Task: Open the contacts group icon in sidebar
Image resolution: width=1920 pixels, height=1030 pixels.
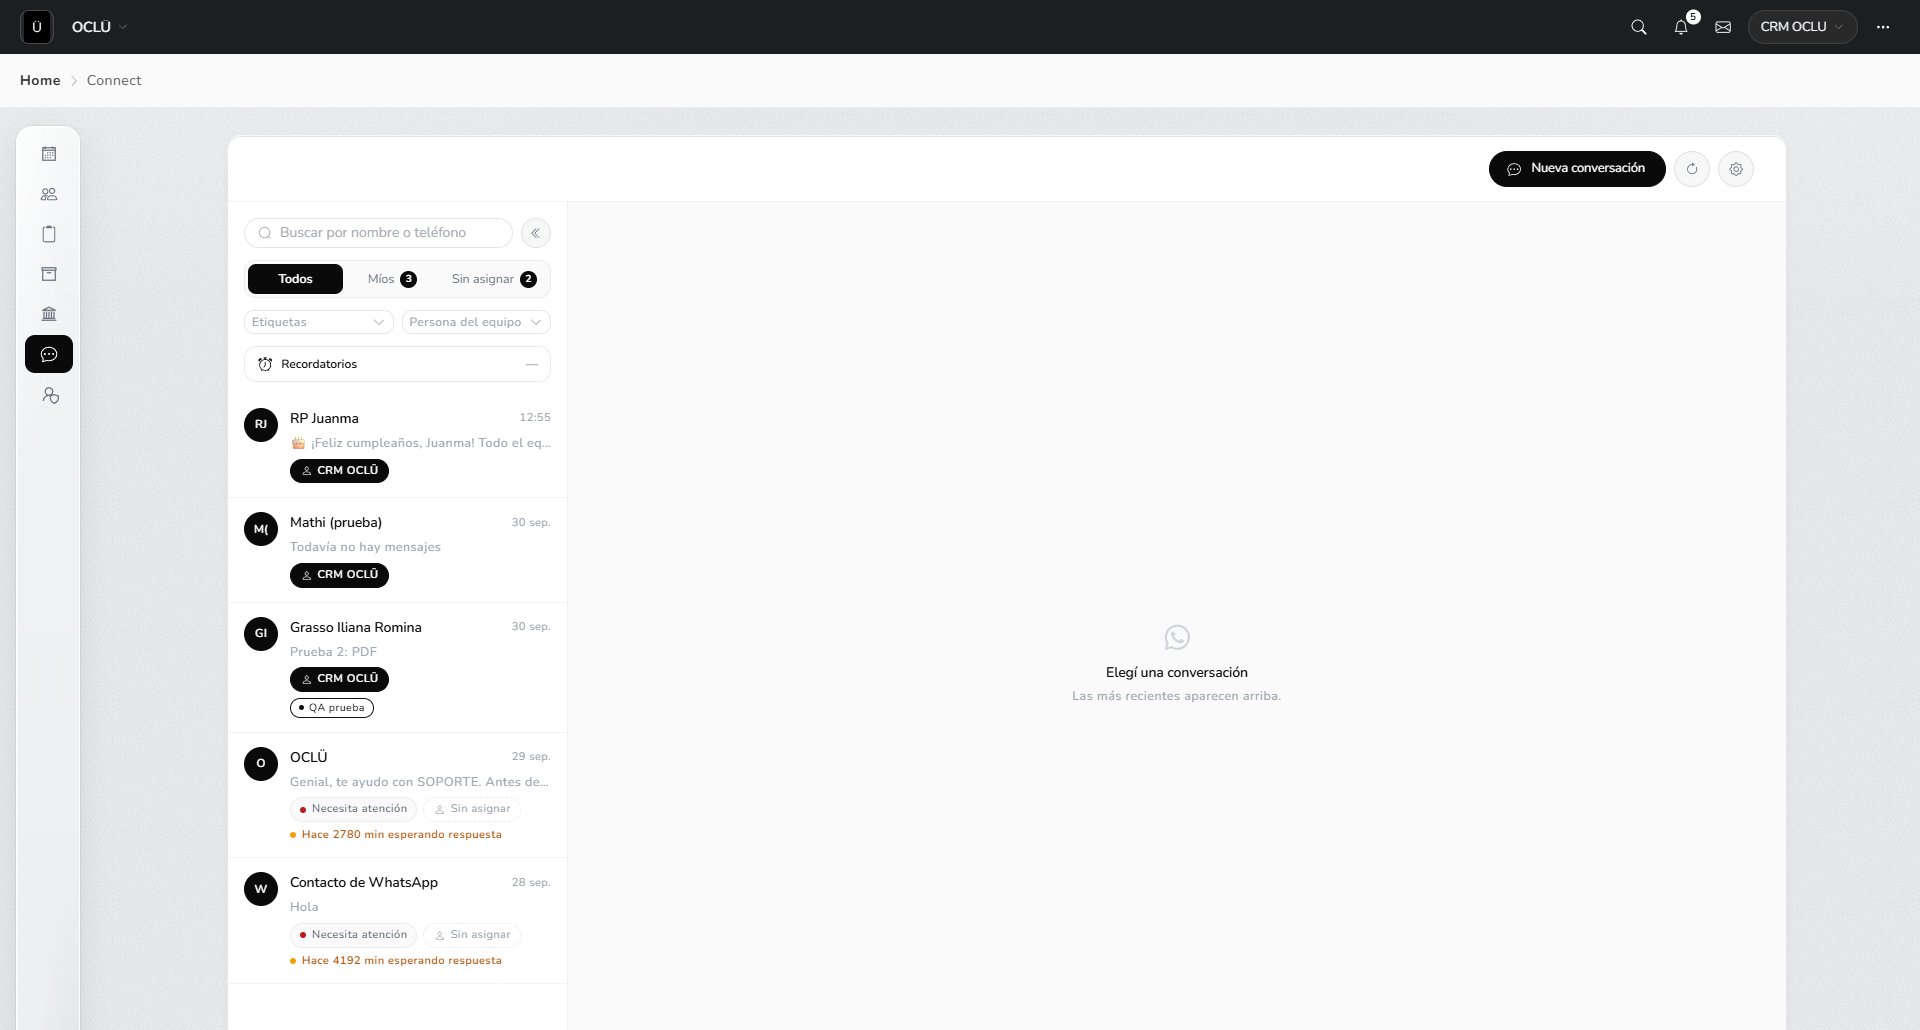Action: [49, 194]
